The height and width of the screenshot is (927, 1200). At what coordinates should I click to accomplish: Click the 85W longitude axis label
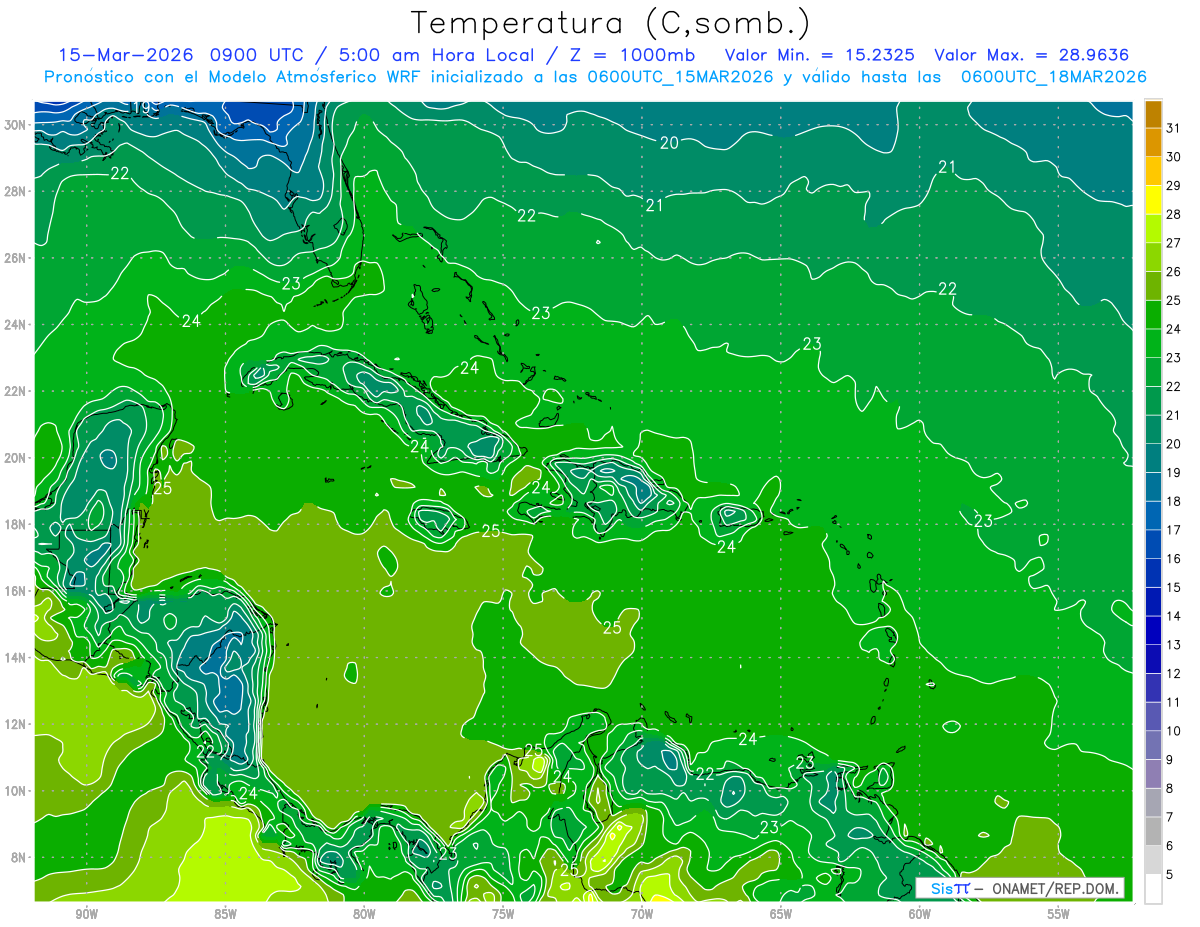225,914
